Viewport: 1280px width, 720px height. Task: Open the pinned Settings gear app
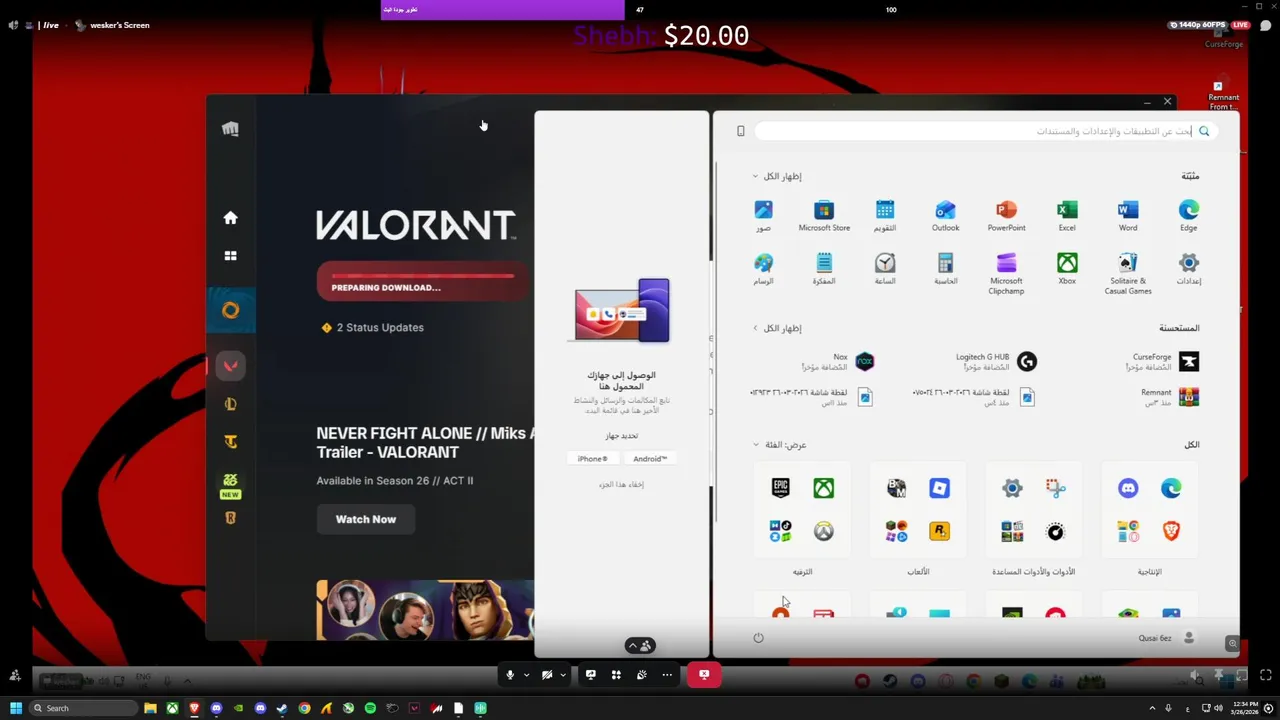[1188, 269]
